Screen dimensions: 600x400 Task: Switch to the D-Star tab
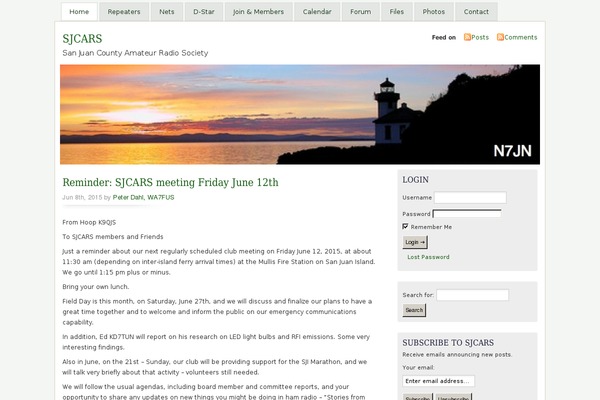204,12
